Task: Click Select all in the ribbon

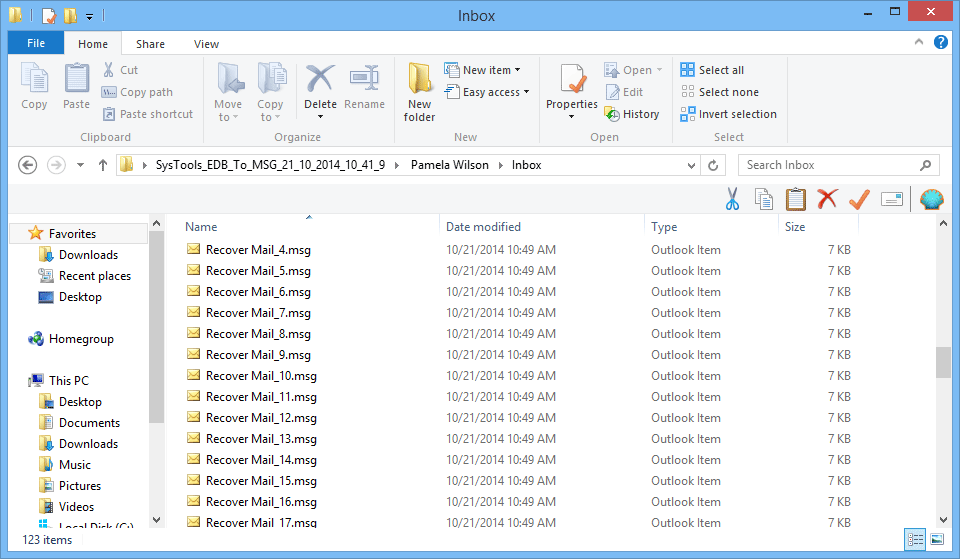Action: point(712,70)
